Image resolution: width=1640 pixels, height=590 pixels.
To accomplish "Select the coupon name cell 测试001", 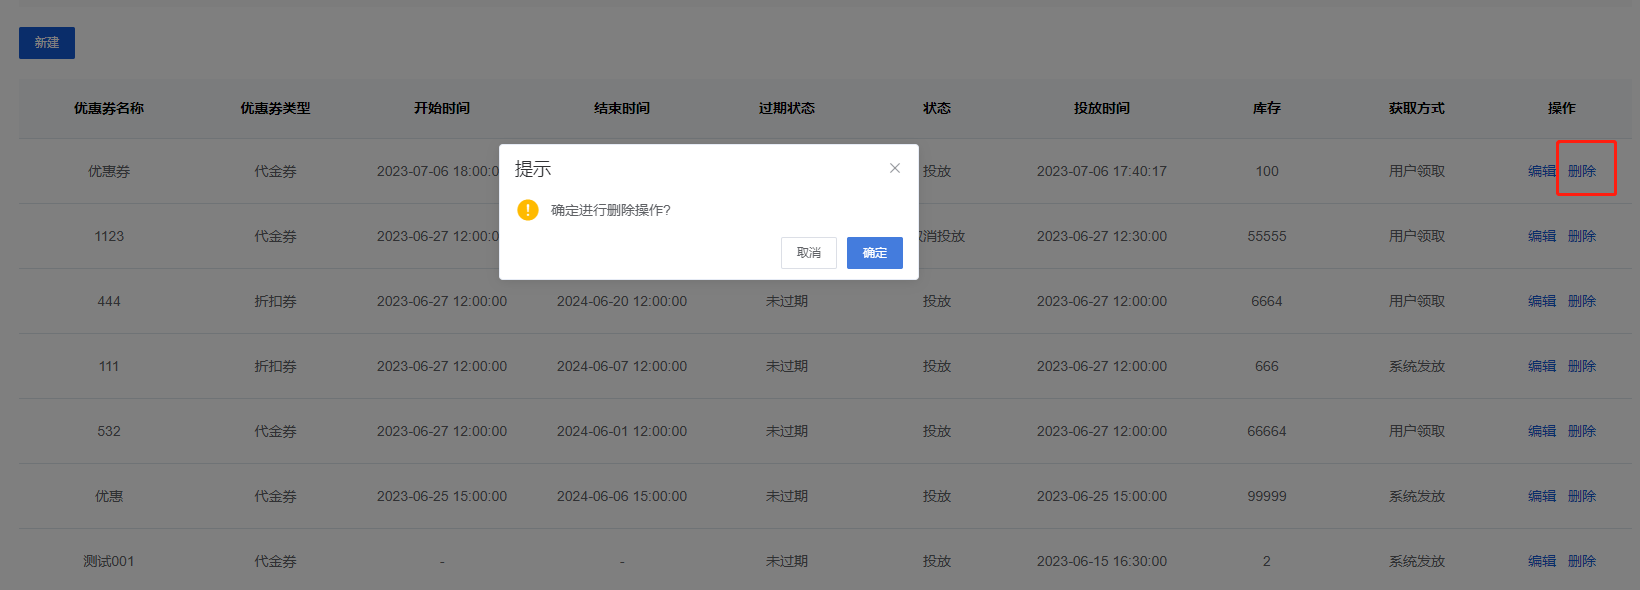I will coord(109,561).
